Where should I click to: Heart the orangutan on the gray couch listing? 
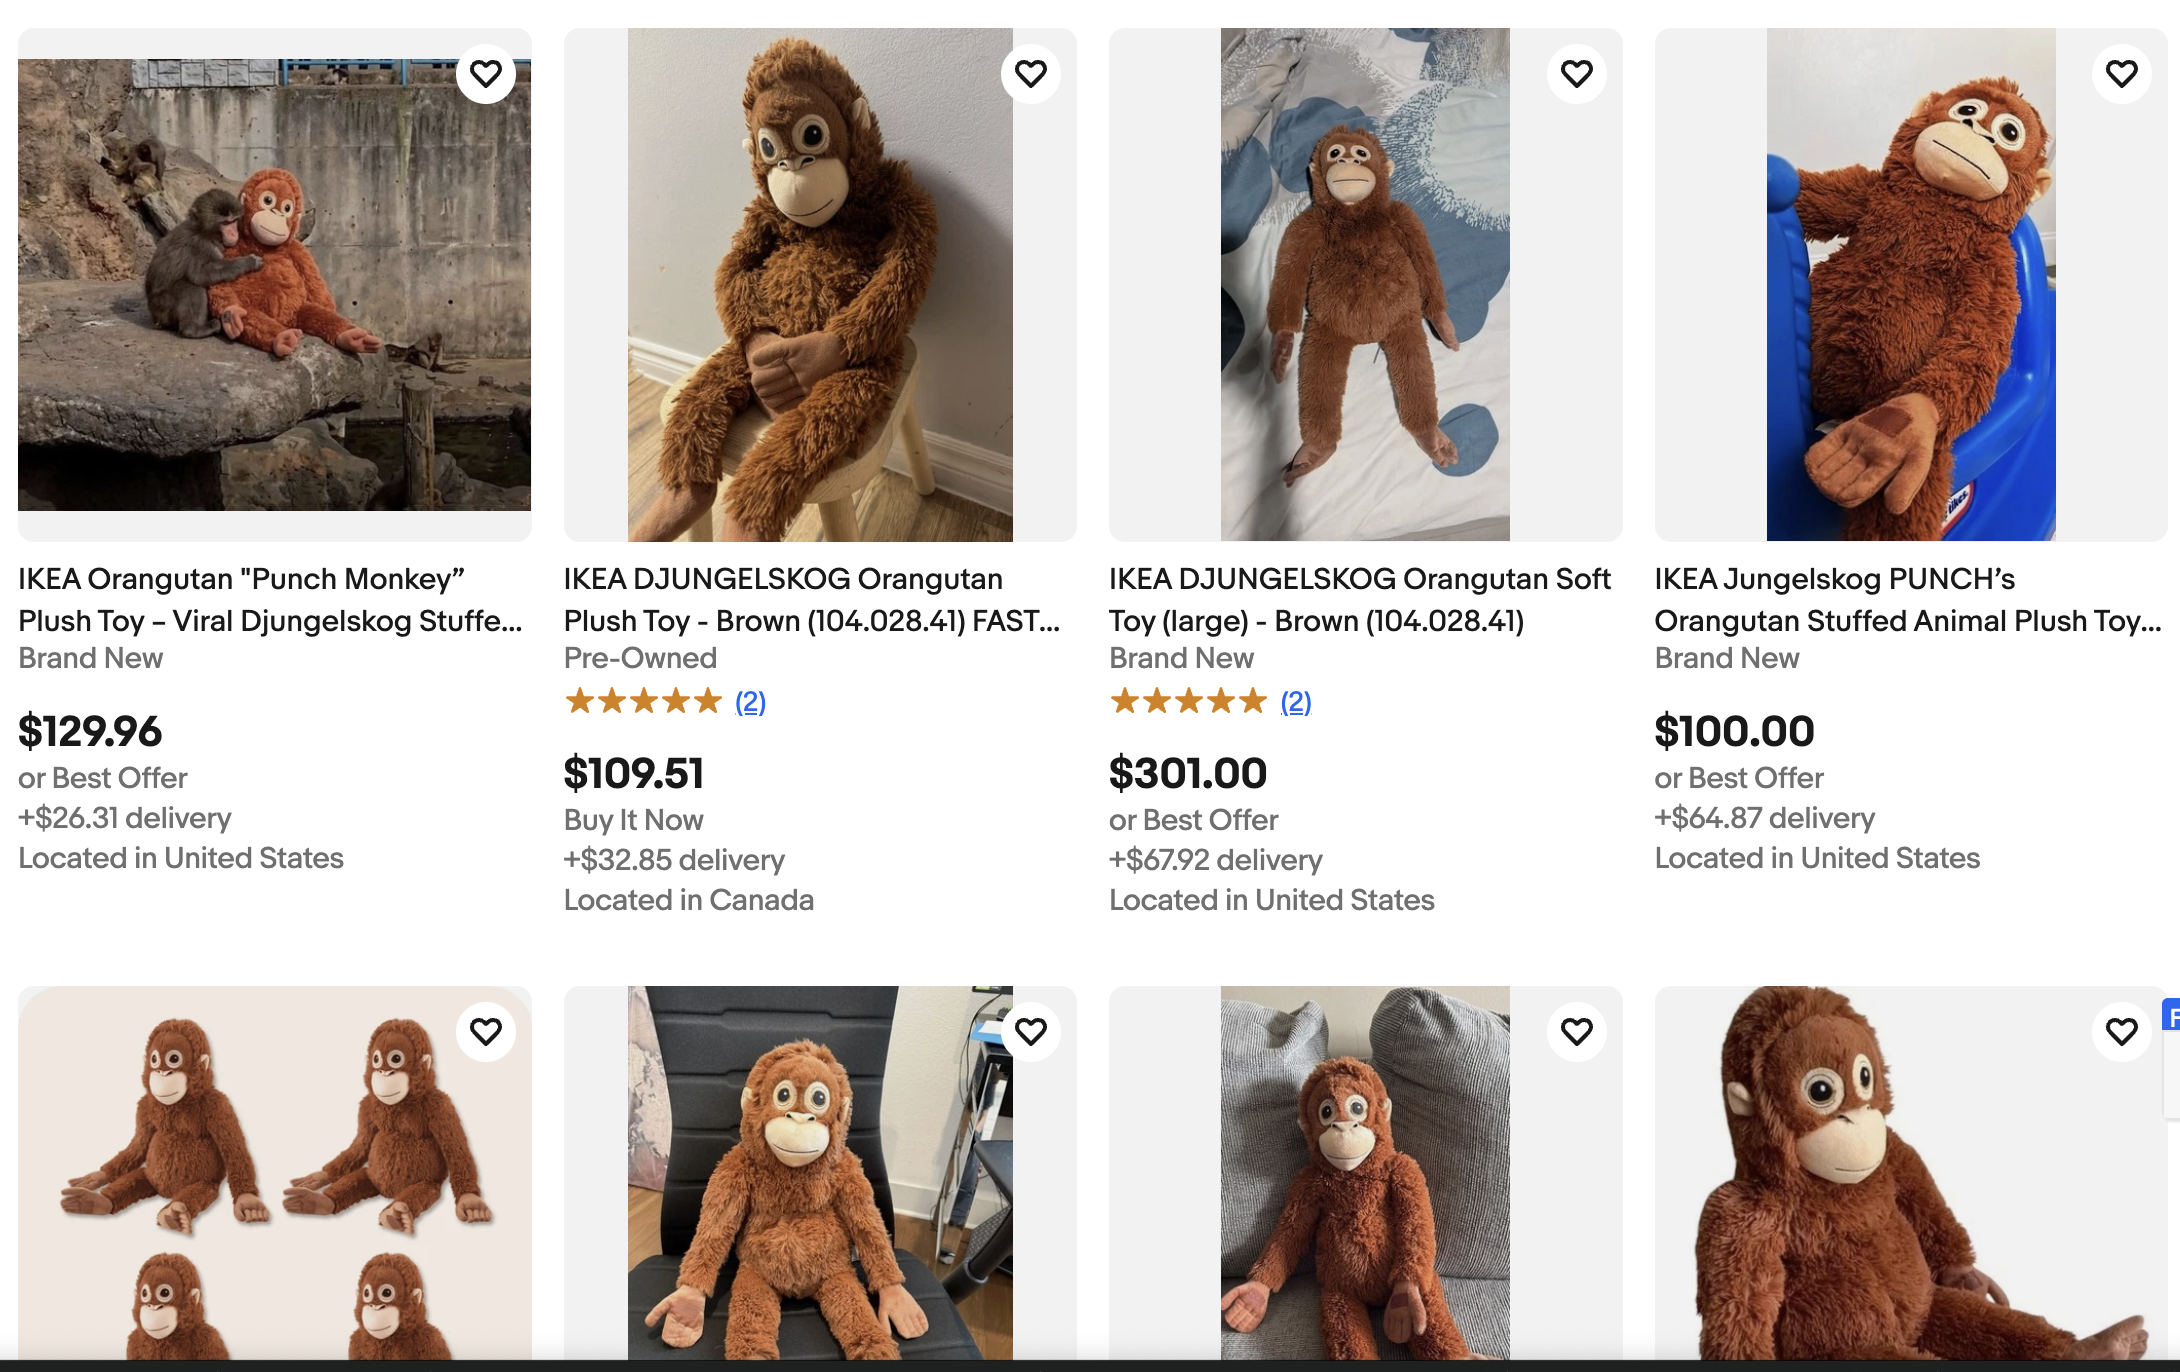coord(1577,1032)
